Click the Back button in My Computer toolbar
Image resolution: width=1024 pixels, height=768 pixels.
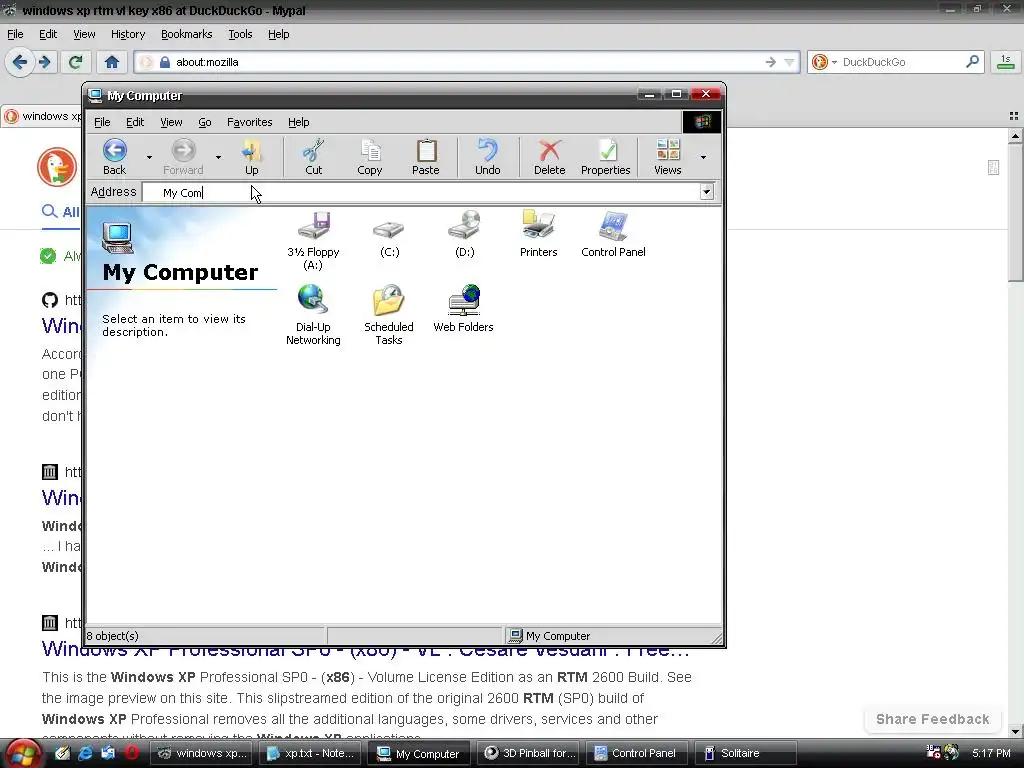pos(114,157)
